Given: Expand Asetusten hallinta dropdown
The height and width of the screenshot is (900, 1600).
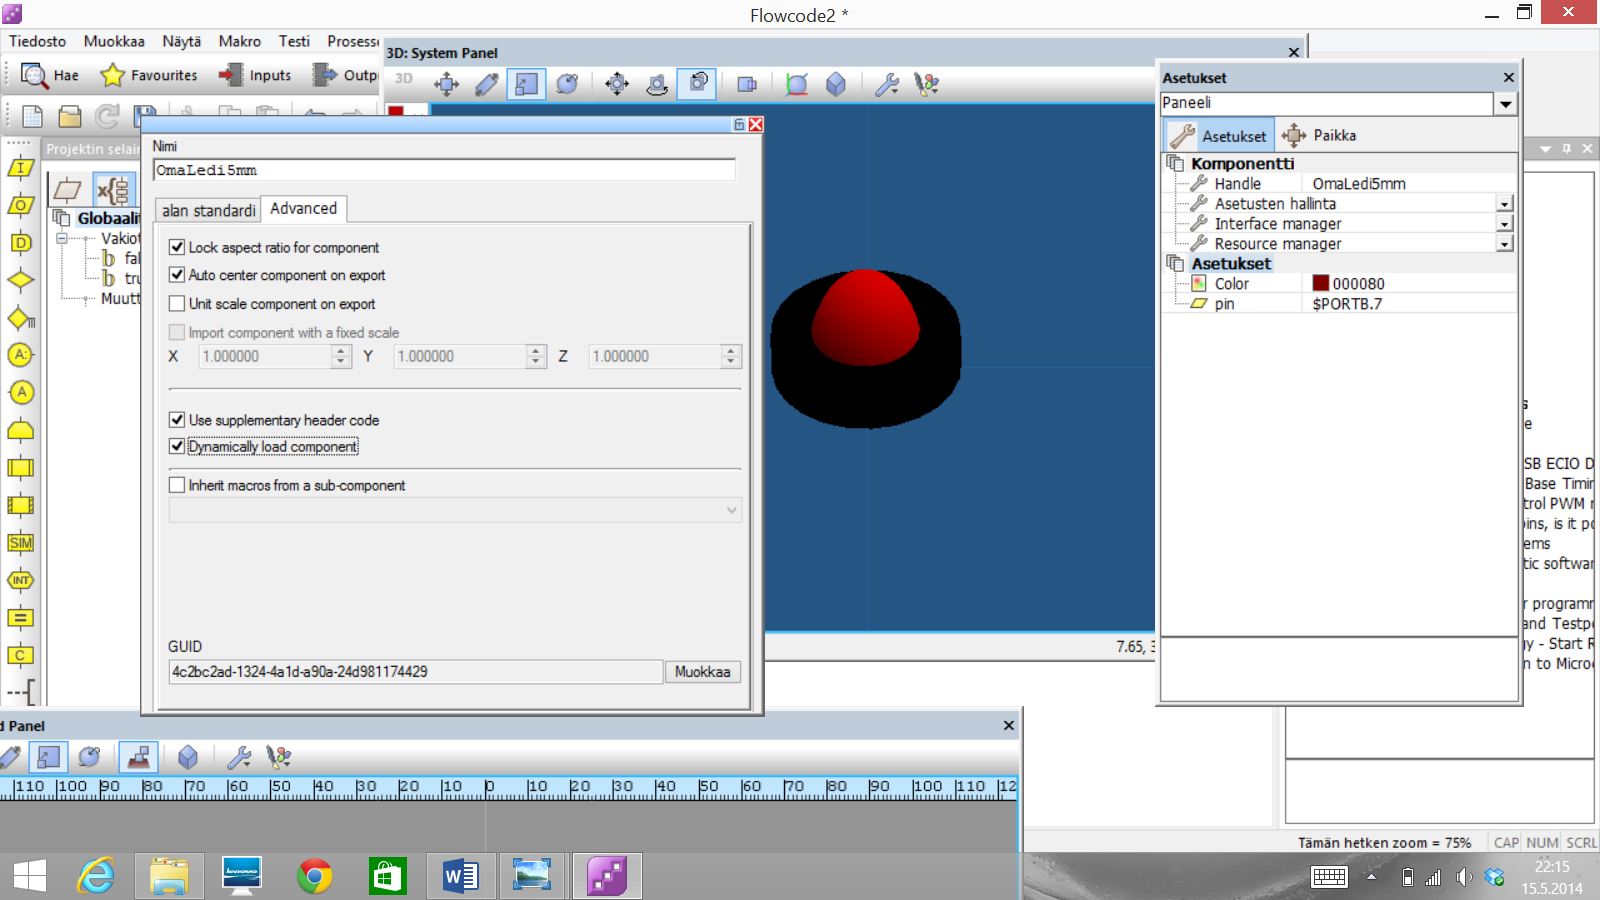Looking at the screenshot, I should pyautogui.click(x=1504, y=204).
